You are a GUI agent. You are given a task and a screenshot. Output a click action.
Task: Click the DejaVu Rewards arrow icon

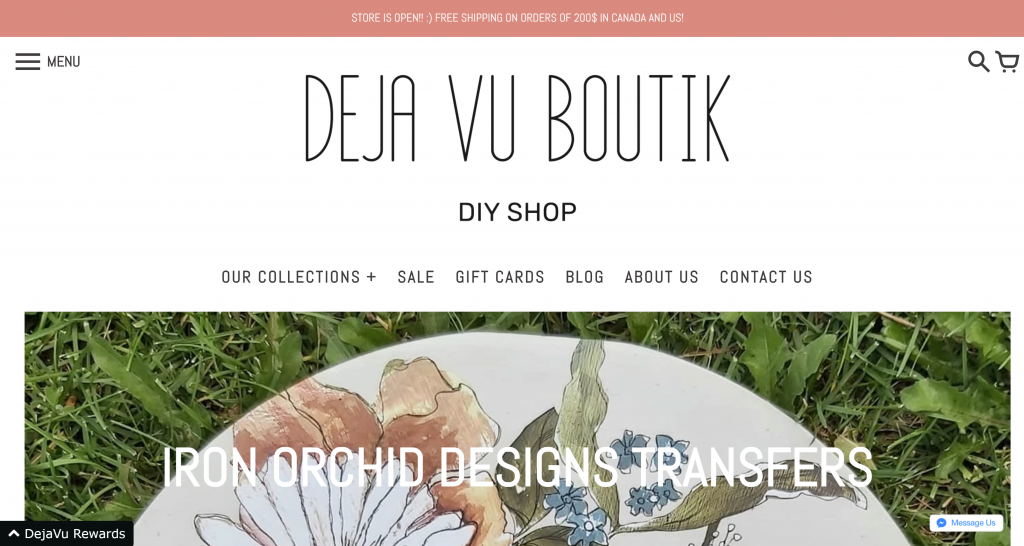pos(13,534)
